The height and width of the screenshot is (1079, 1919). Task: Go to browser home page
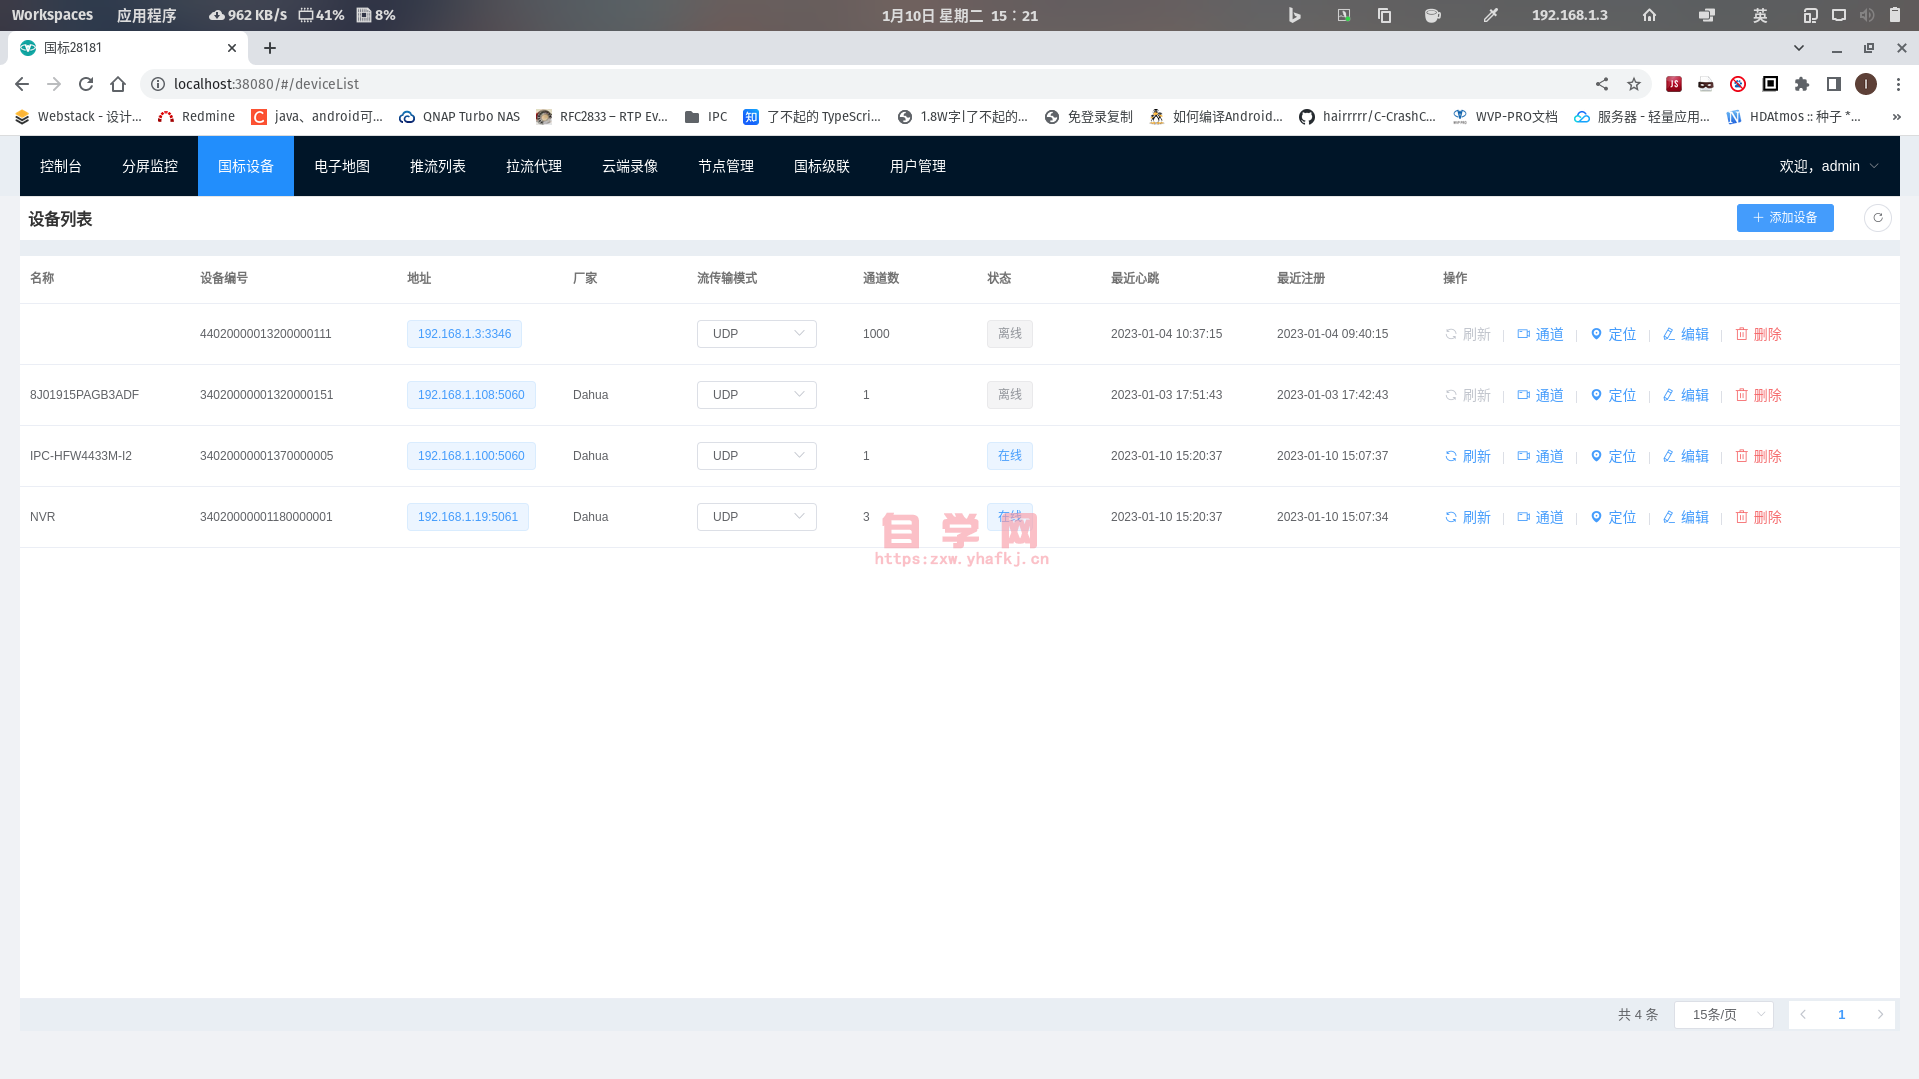(x=118, y=84)
